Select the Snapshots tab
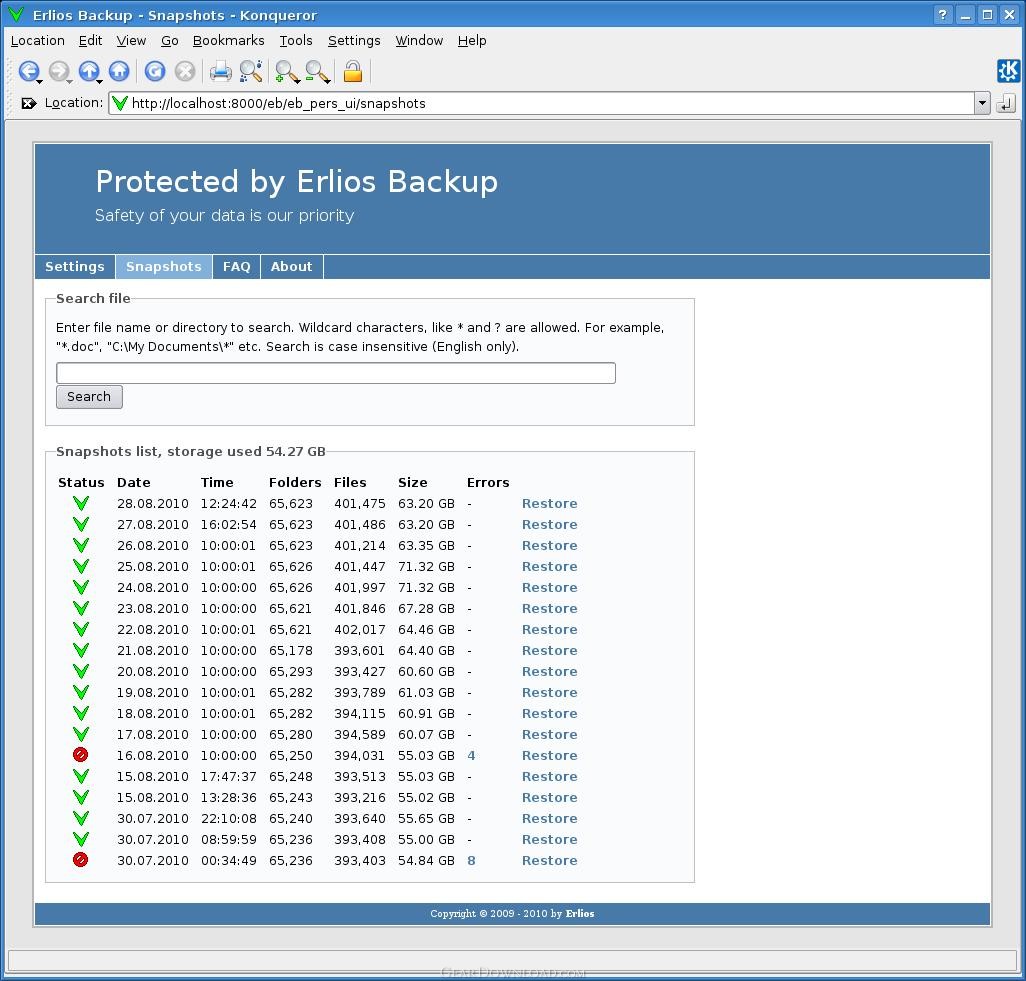 164,266
